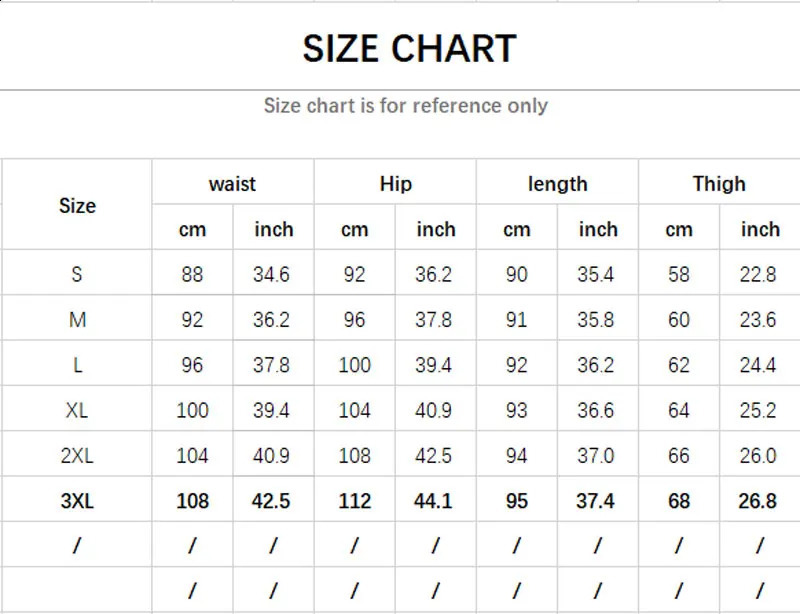Select the bold 3XL row label

click(x=77, y=501)
